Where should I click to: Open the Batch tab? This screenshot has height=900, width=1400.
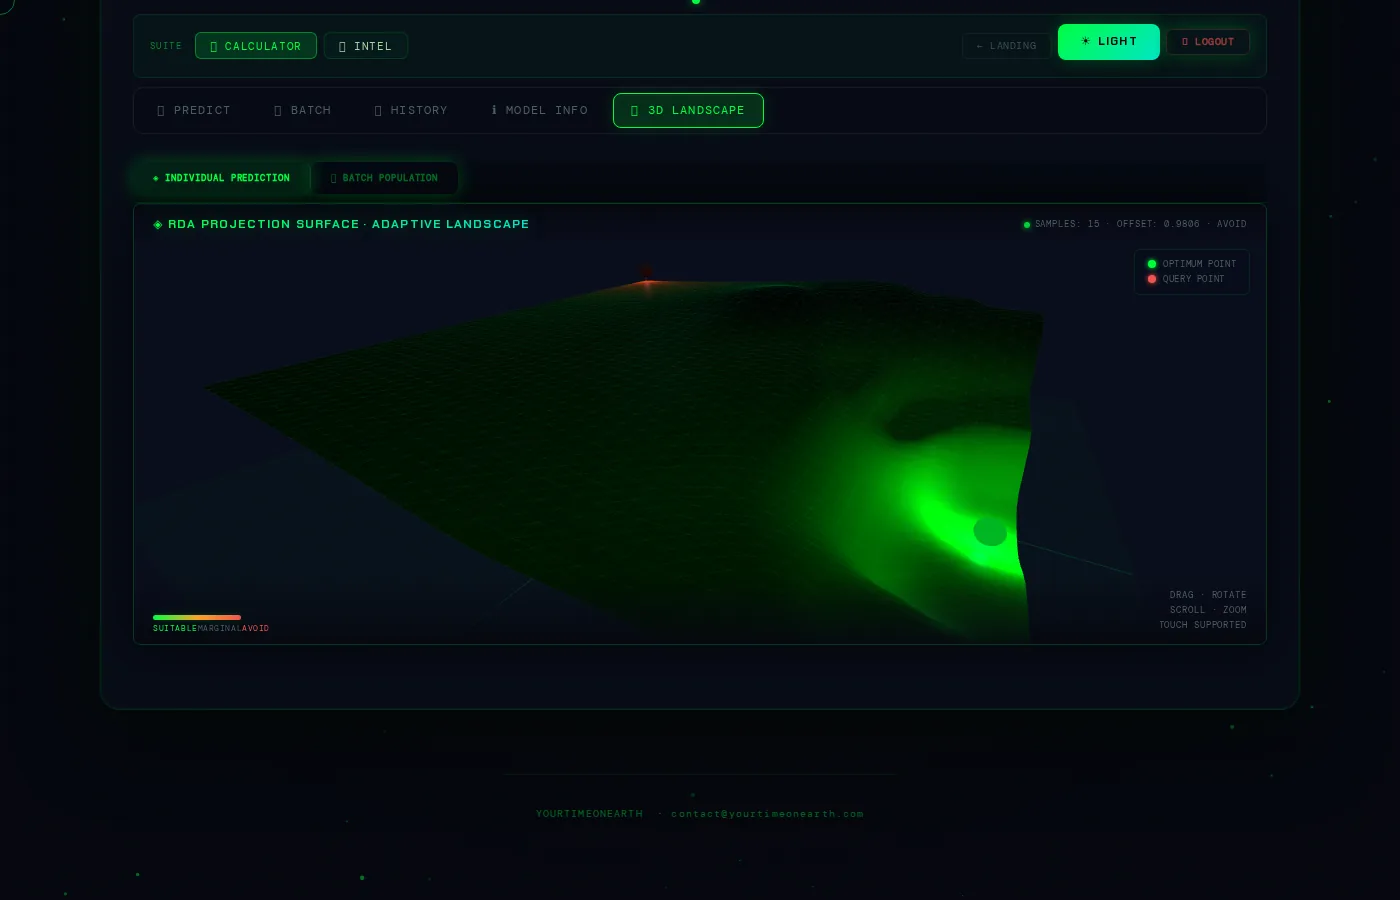303,110
